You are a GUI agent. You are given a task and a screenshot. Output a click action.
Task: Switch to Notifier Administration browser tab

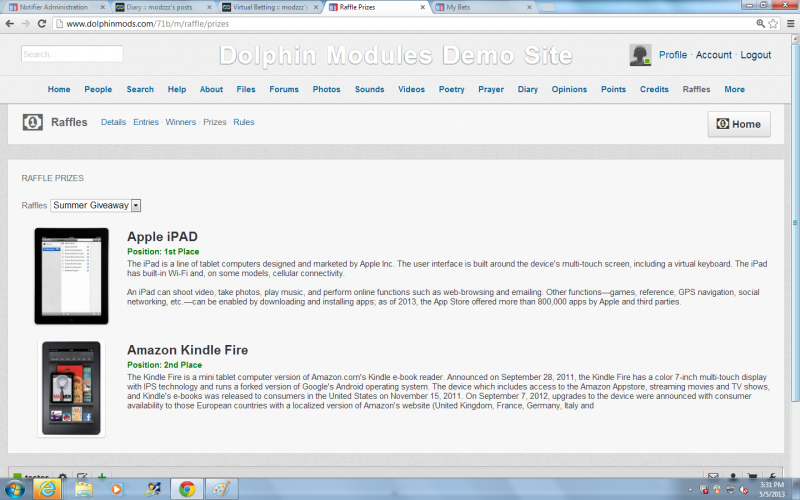point(54,7)
